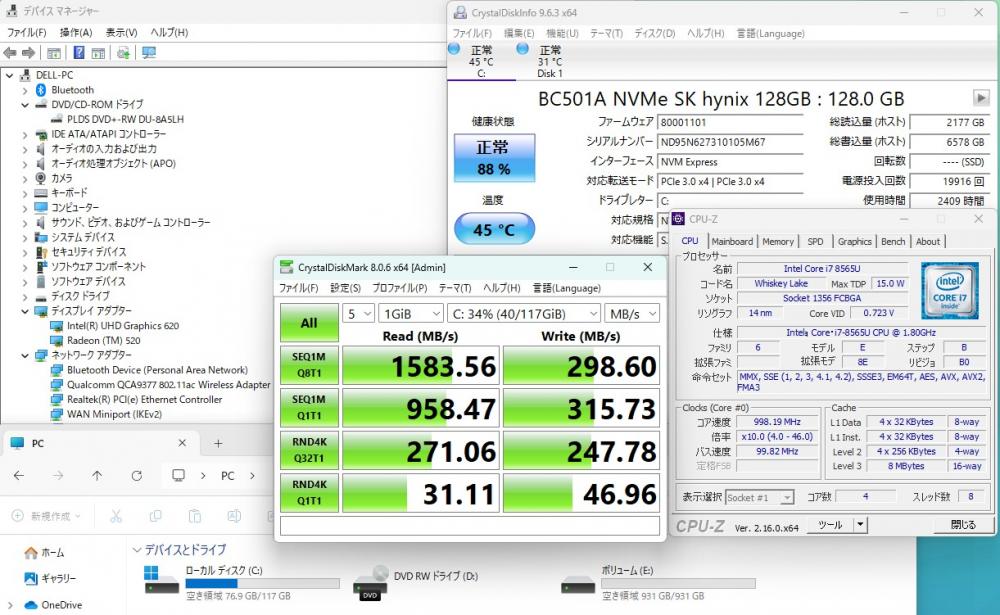This screenshot has width=1000, height=615.
Task: Expand the キーボード node
Action: point(25,193)
